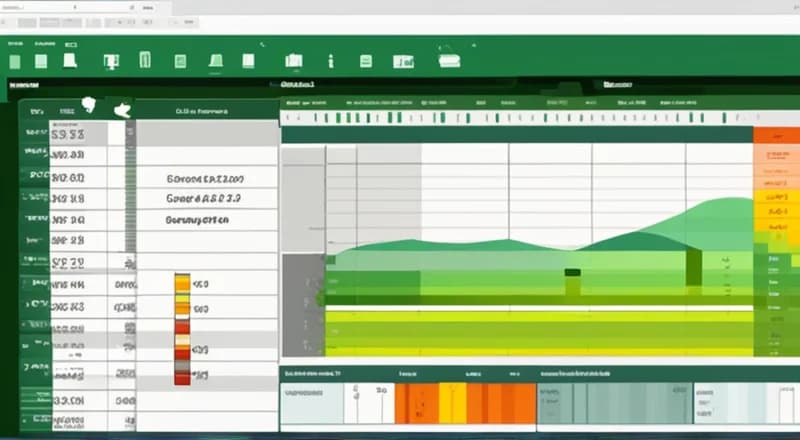Click the info "i" icon in the toolbar
800x440 pixels.
pos(331,62)
